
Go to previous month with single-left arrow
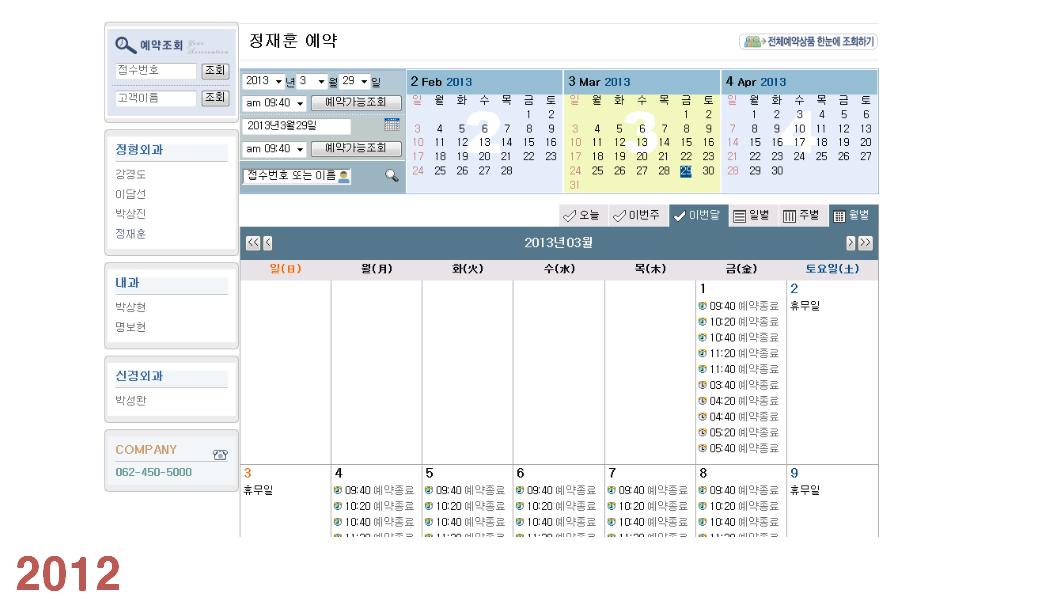click(267, 243)
